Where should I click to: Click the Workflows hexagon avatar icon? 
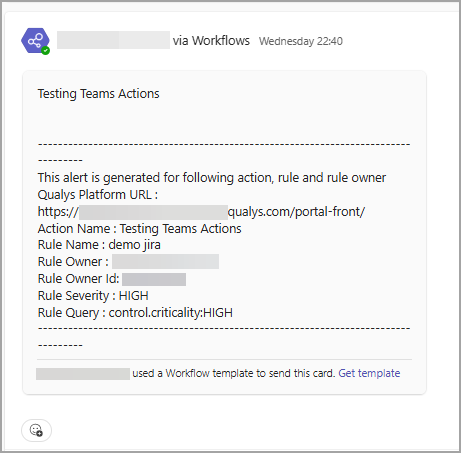(35, 41)
